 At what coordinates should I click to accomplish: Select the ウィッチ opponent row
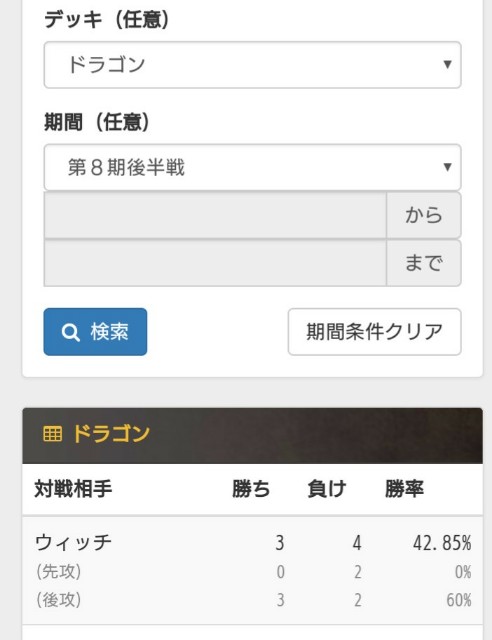(x=252, y=543)
